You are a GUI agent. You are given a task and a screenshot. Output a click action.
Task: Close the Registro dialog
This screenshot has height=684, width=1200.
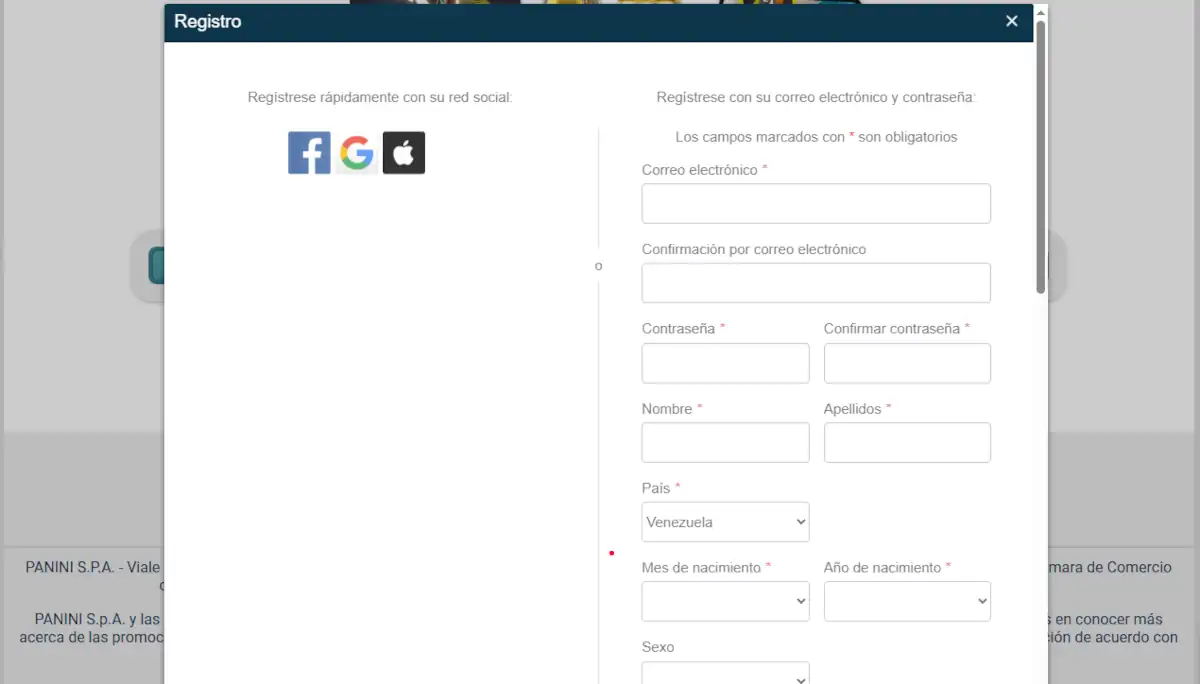[1011, 20]
